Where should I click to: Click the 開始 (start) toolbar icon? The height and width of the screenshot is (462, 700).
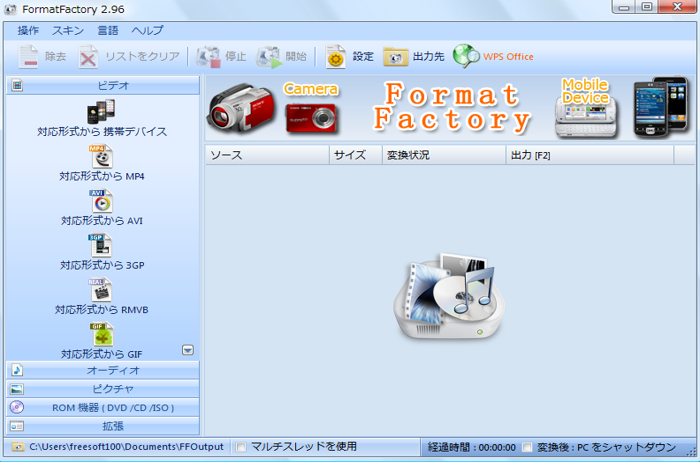[269, 56]
